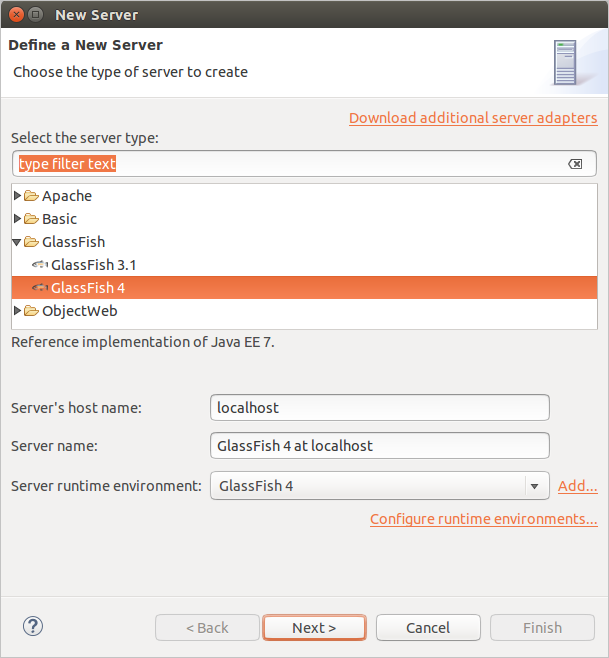Click the GlassFish 4 fish icon
This screenshot has width=609, height=658.
40,287
